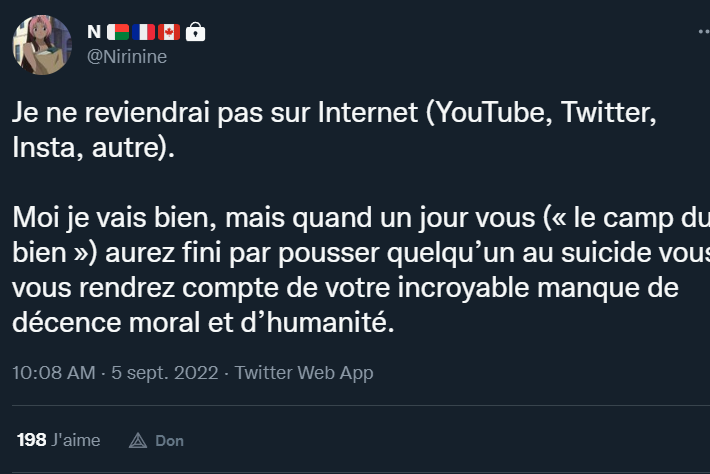Open the @Nirinine handle link

[x=127, y=57]
